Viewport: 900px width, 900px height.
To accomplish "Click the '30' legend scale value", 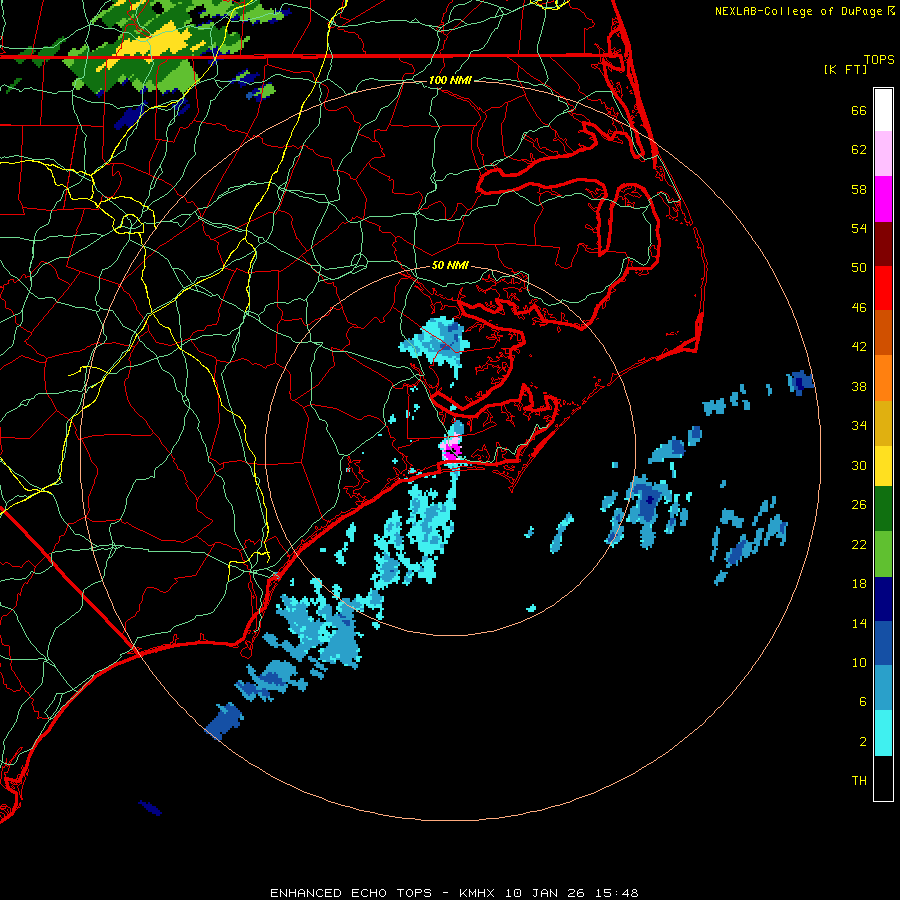I will 859,465.
